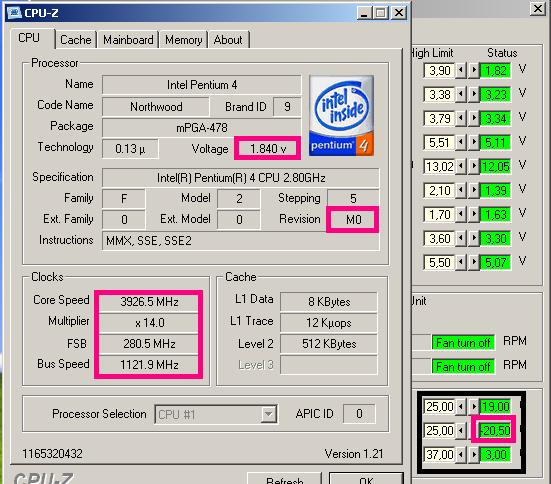The image size is (551, 484).
Task: Click the MMX, SSE, SSE2 instructions field
Action: [x=241, y=241]
